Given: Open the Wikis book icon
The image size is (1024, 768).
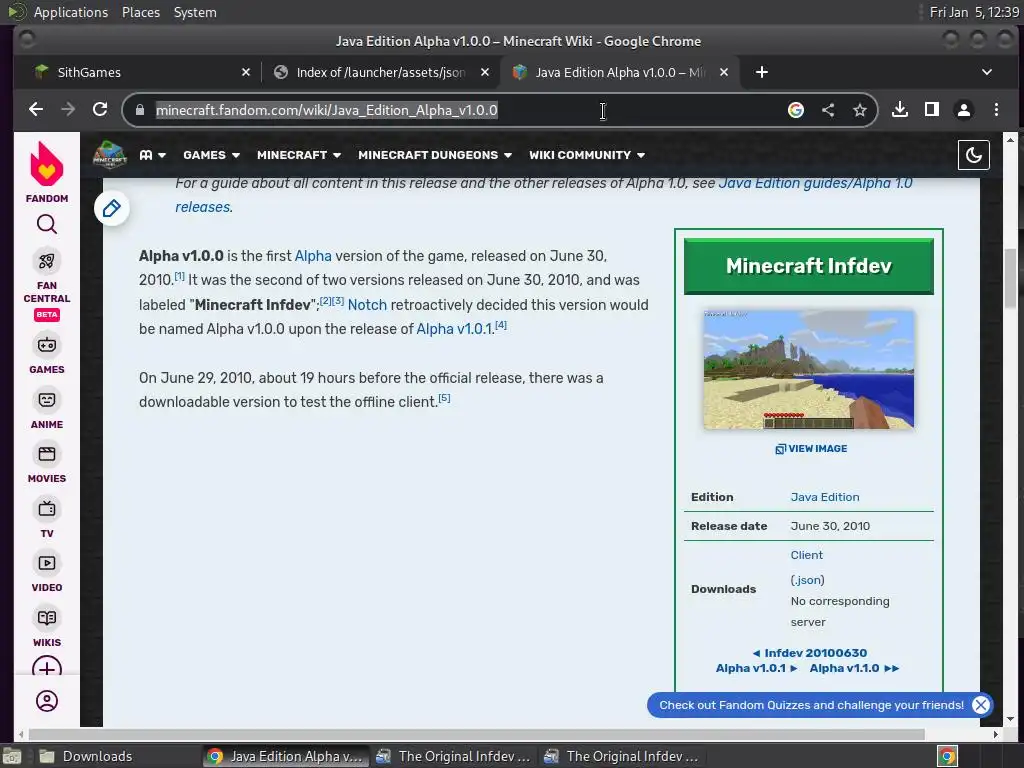Looking at the screenshot, I should coord(46,618).
